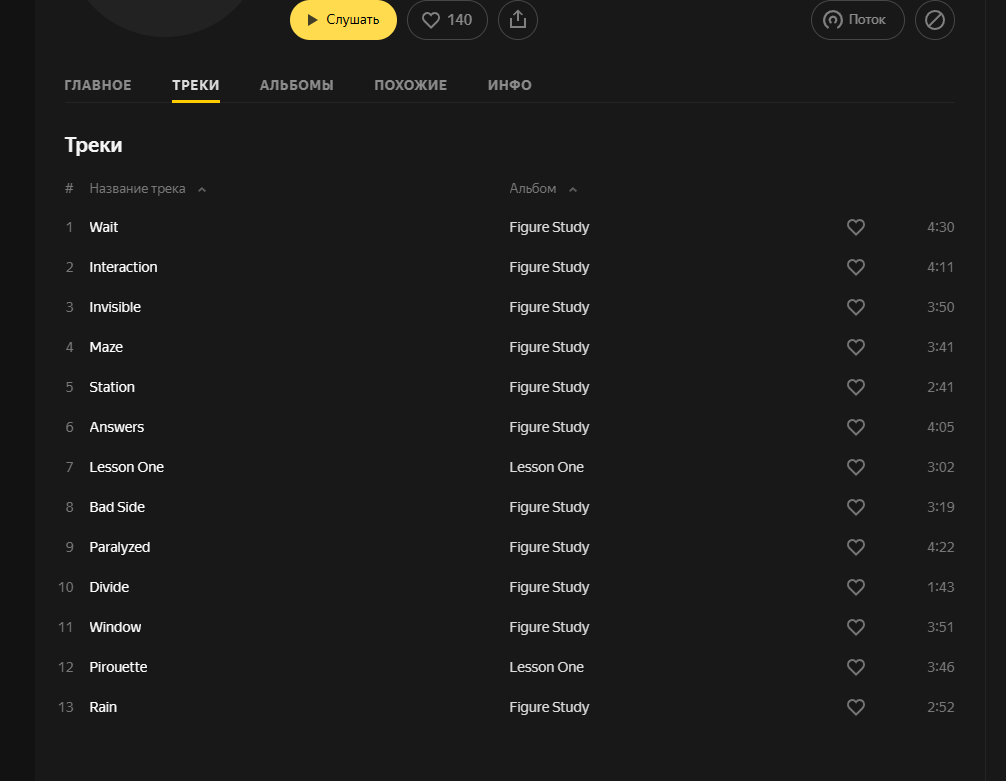Open Figure Study album link in Maze row
Viewport: 1006px width, 781px height.
point(549,347)
